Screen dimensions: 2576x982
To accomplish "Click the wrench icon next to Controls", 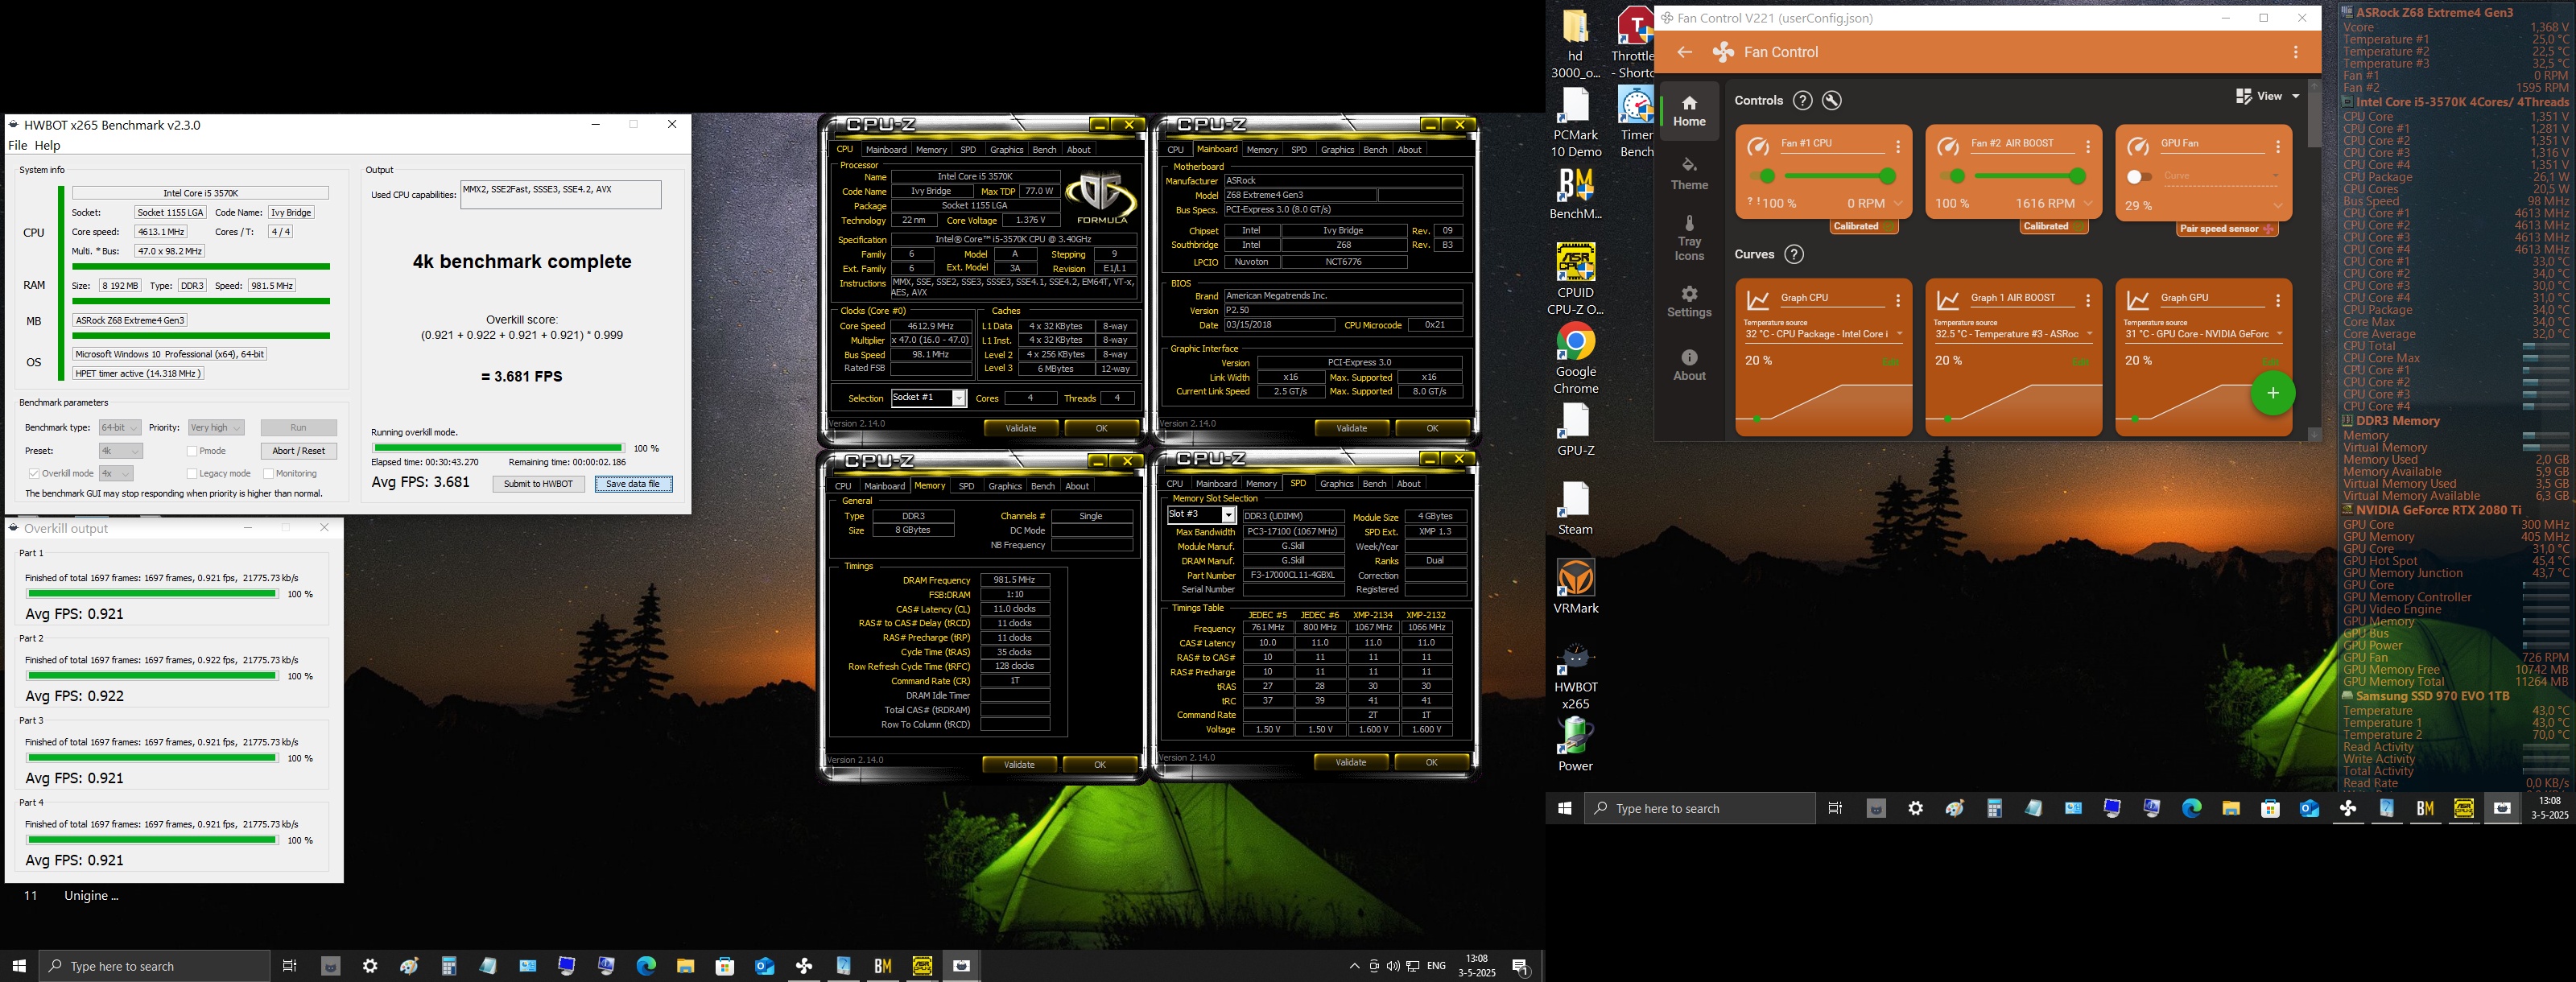I will tap(1832, 100).
